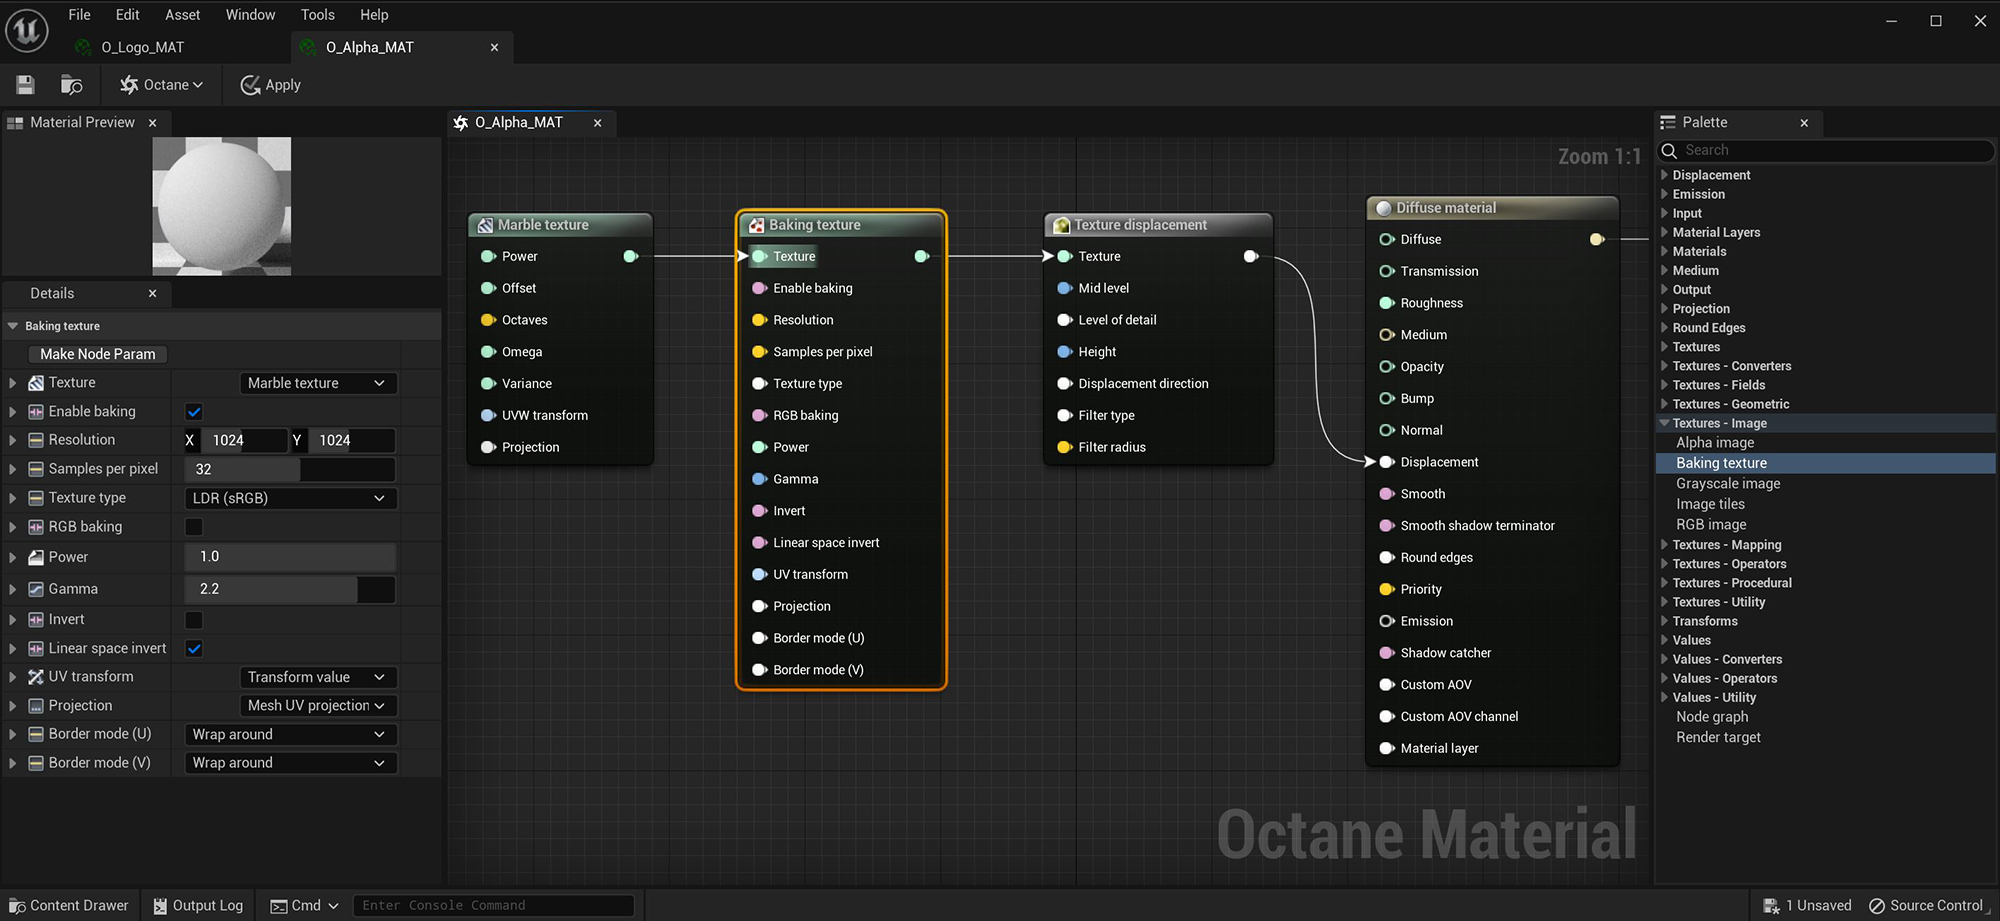This screenshot has height=921, width=2000.
Task: Switch to the O_Logo_MAT tab
Action: click(x=142, y=47)
